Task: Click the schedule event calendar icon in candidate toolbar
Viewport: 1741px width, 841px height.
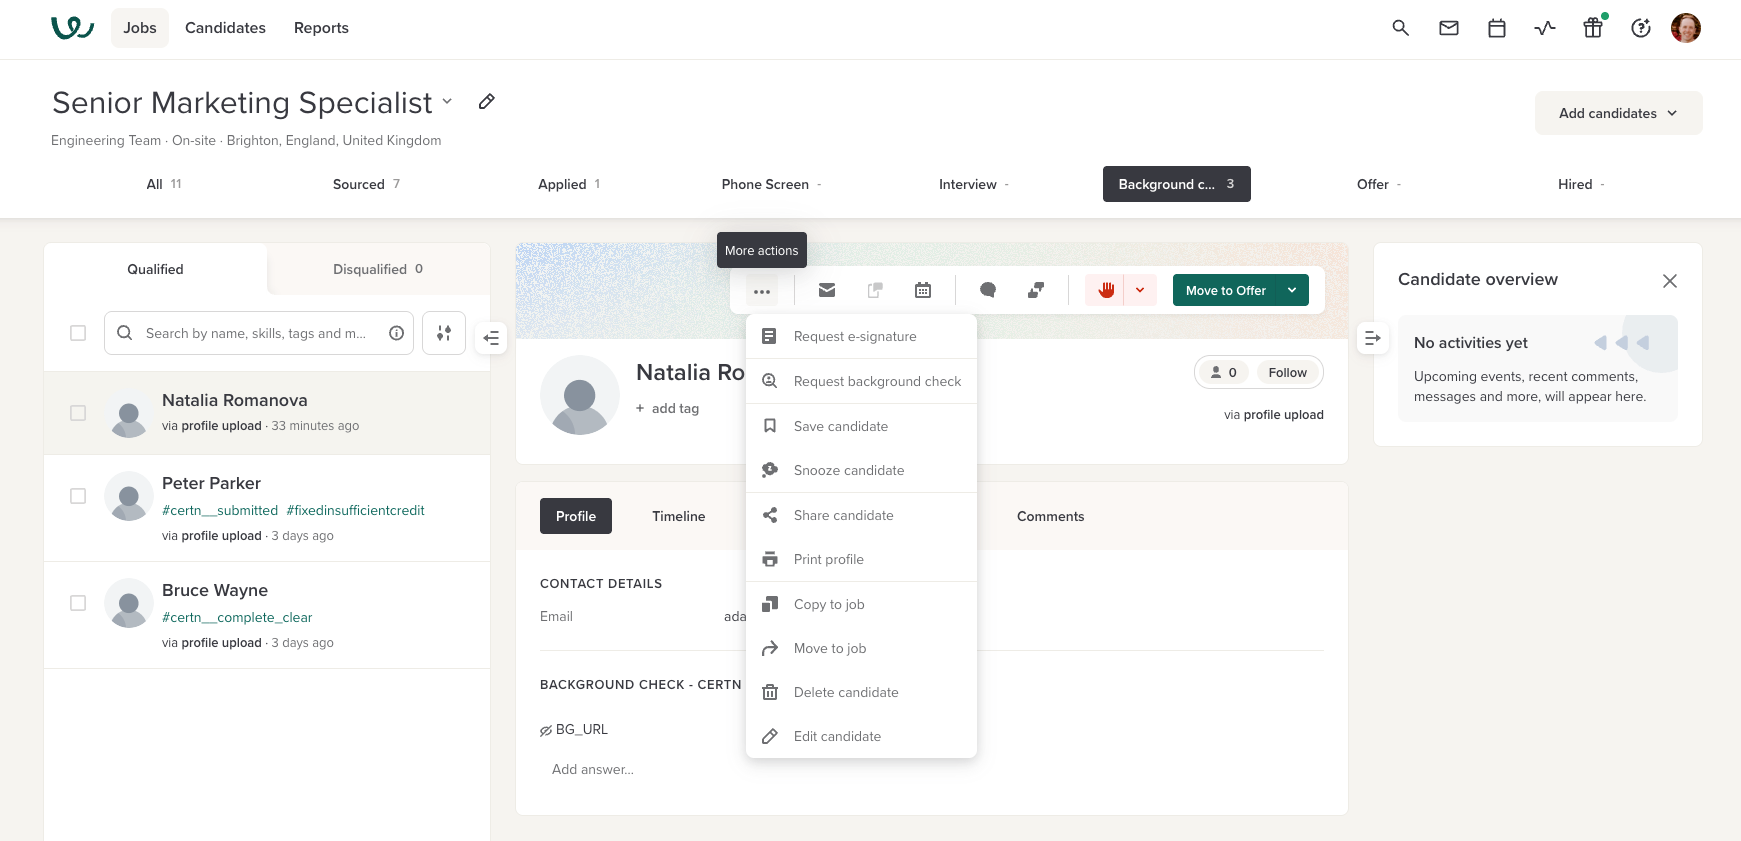Action: click(922, 290)
